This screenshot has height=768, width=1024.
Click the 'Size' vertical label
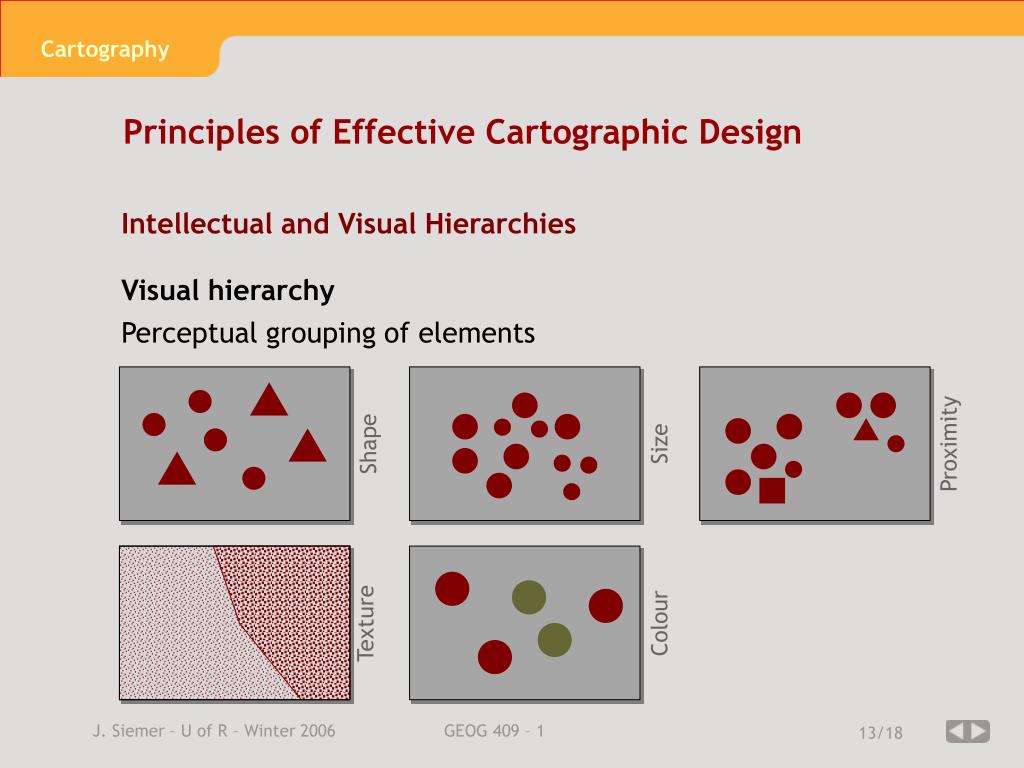click(660, 443)
